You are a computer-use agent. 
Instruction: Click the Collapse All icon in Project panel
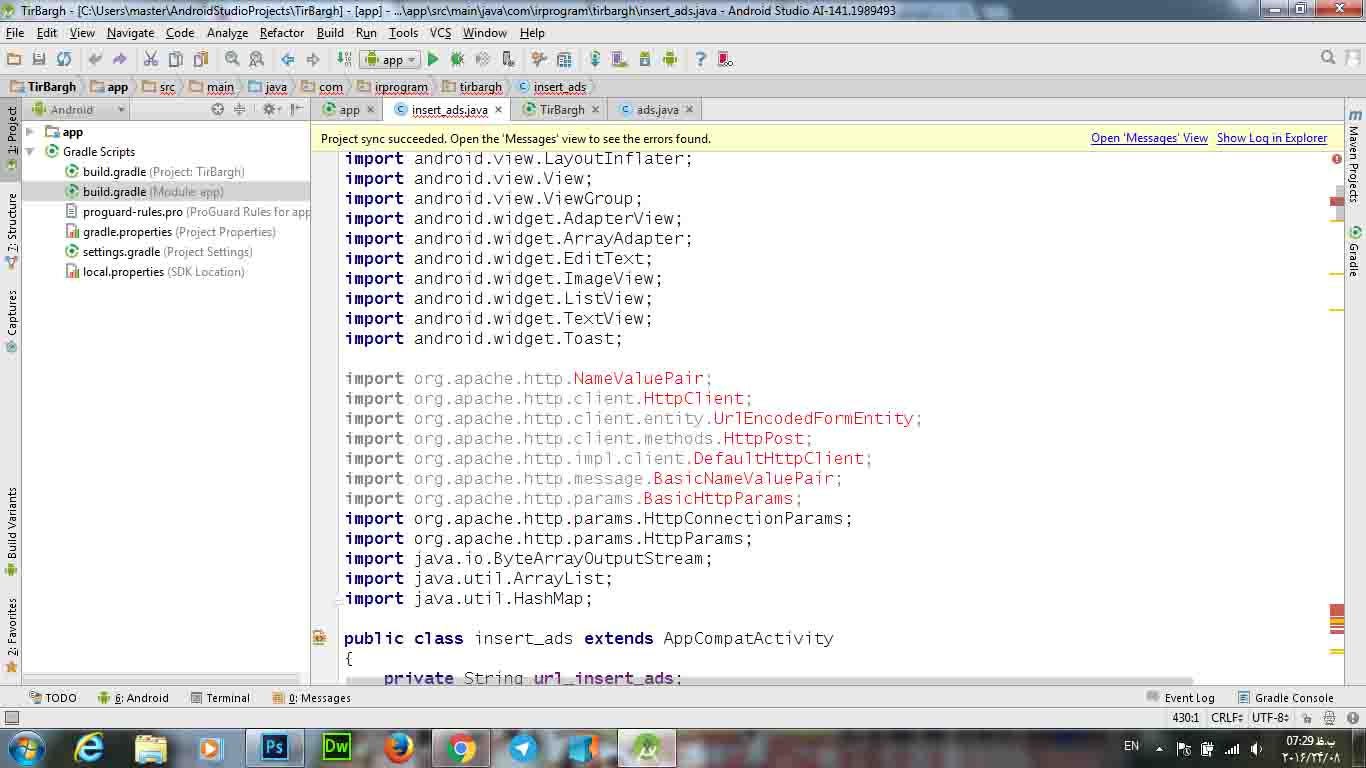pos(241,110)
